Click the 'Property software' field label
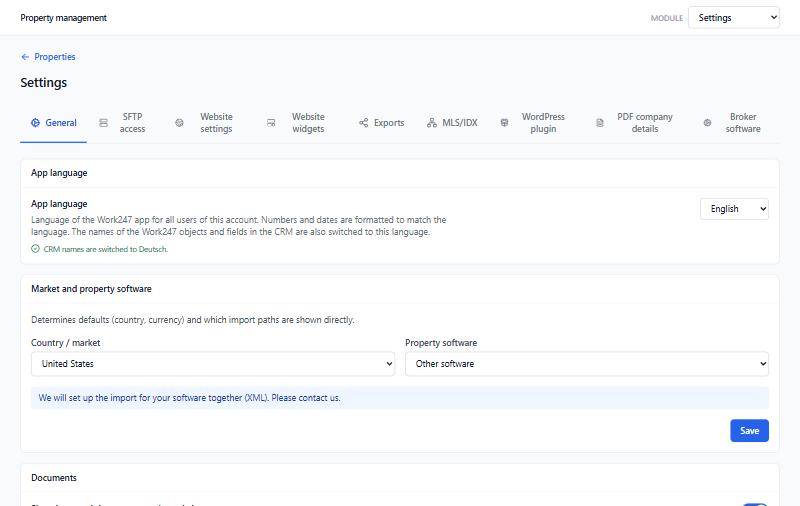Image resolution: width=800 pixels, height=506 pixels. click(x=441, y=343)
